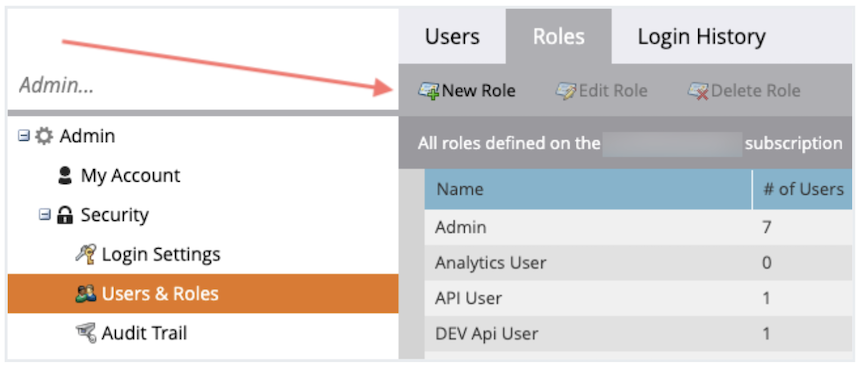The height and width of the screenshot is (370, 864).
Task: Open the Login History tab
Action: [x=701, y=36]
